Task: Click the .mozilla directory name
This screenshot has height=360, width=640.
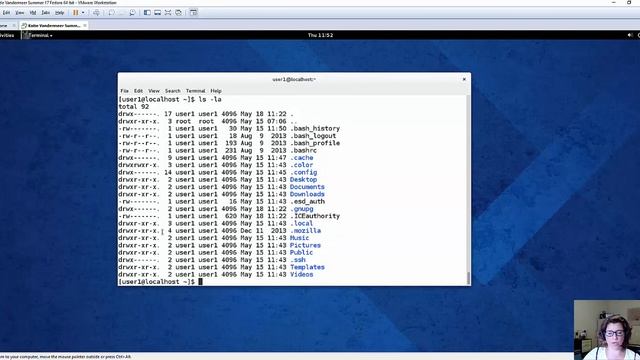Action: point(306,231)
